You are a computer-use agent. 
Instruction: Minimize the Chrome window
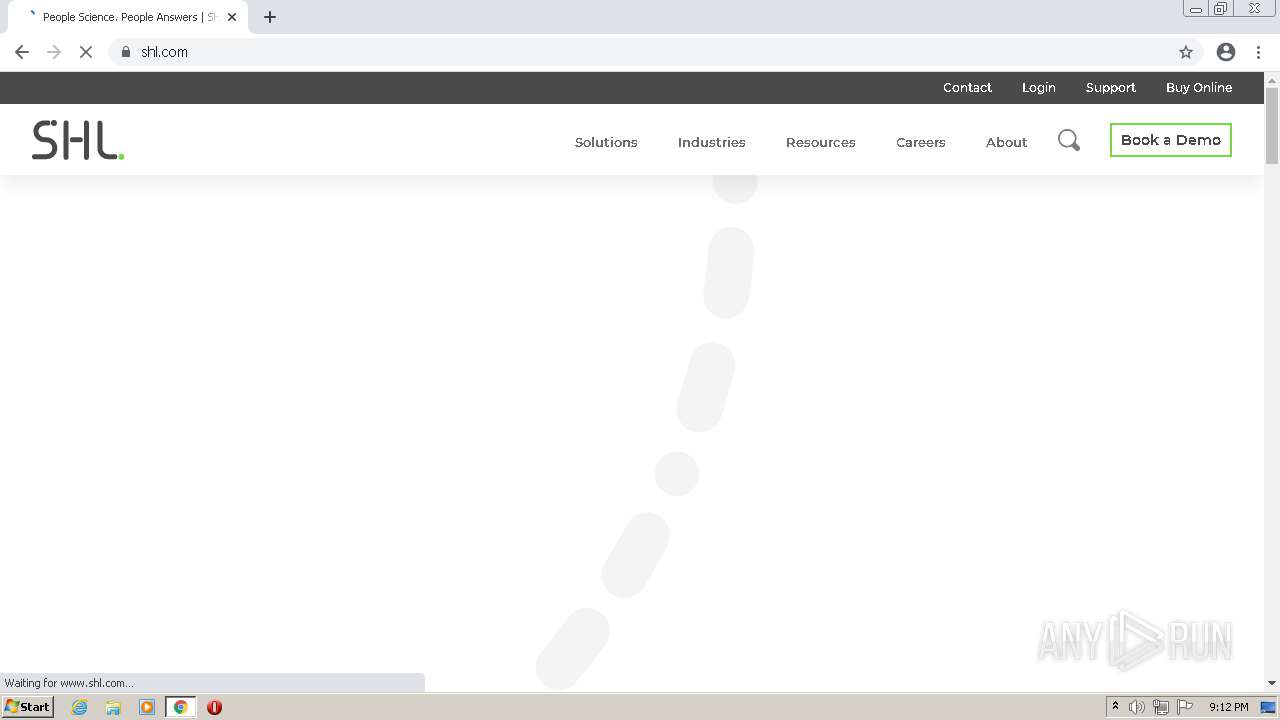[x=1196, y=9]
